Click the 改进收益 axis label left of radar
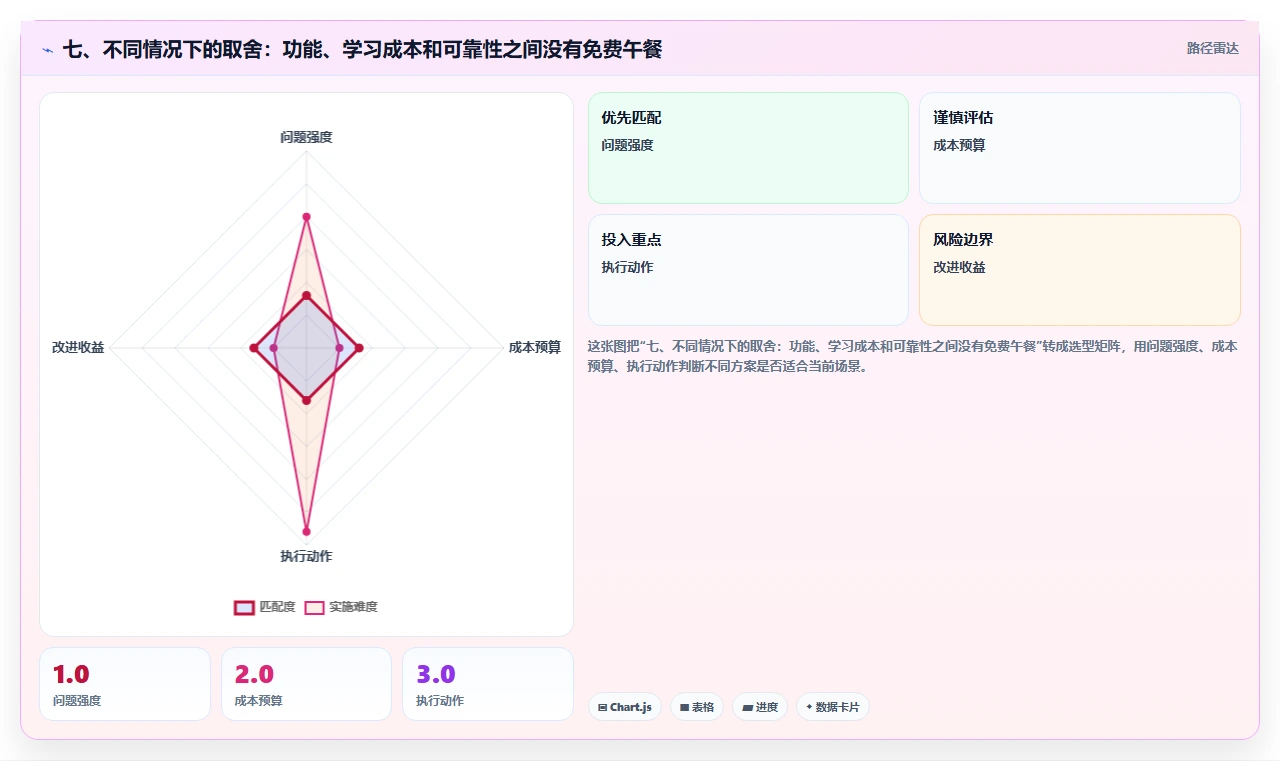Screen dimensions: 1280x761 (x=78, y=347)
